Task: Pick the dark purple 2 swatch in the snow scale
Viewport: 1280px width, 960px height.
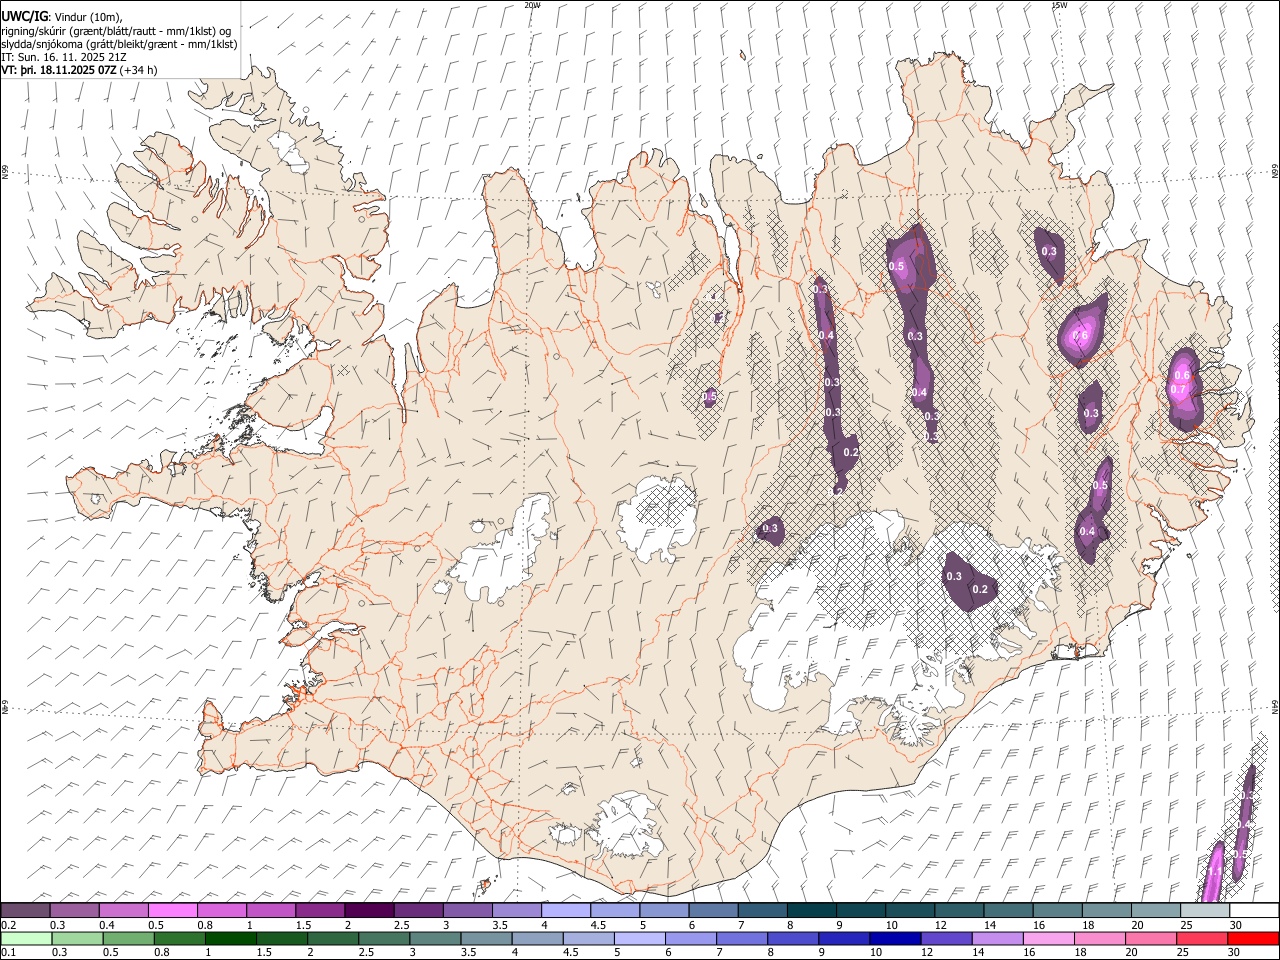Action: 368,910
